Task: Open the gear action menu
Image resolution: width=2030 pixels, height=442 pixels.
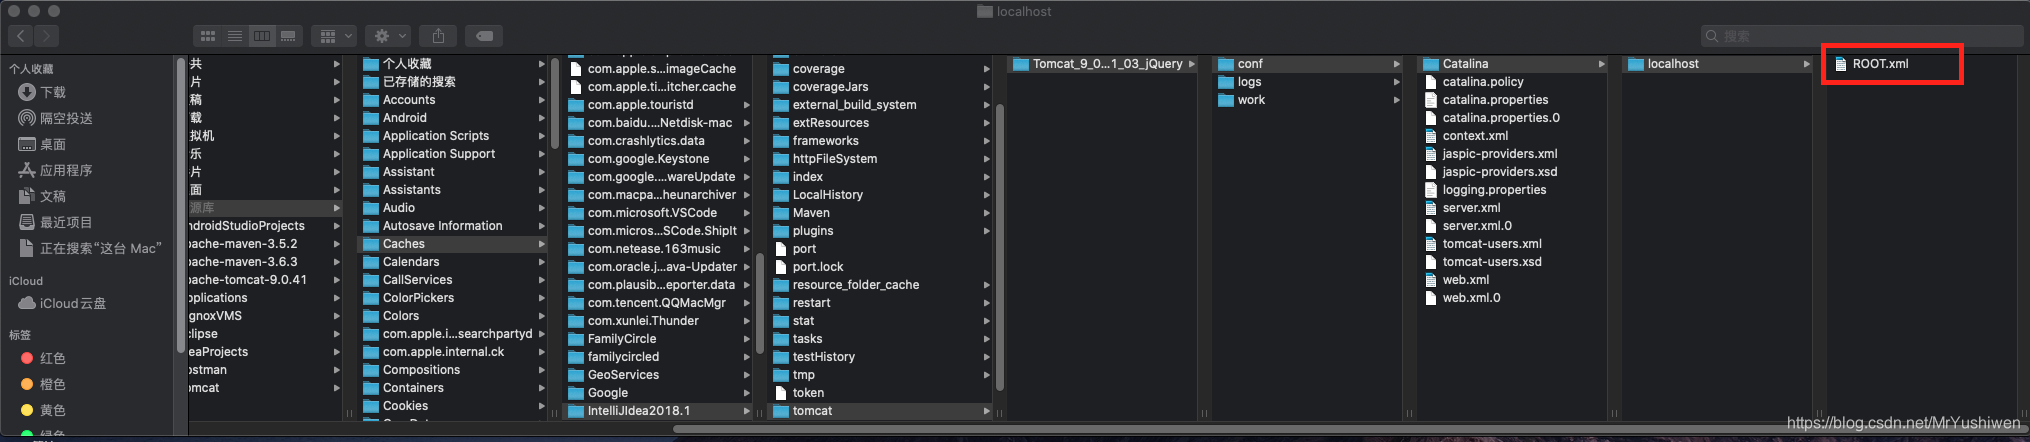Action: pyautogui.click(x=388, y=36)
